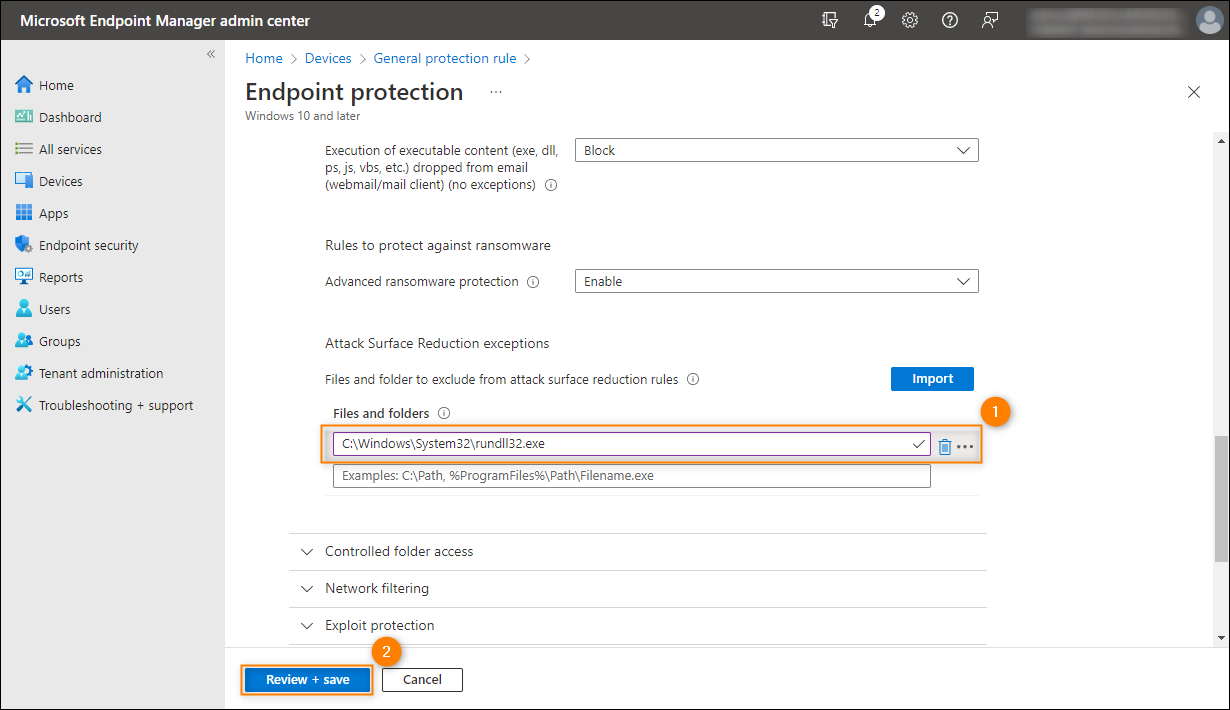Click the Reports icon in sidebar
This screenshot has height=710, width=1230.
(24, 277)
